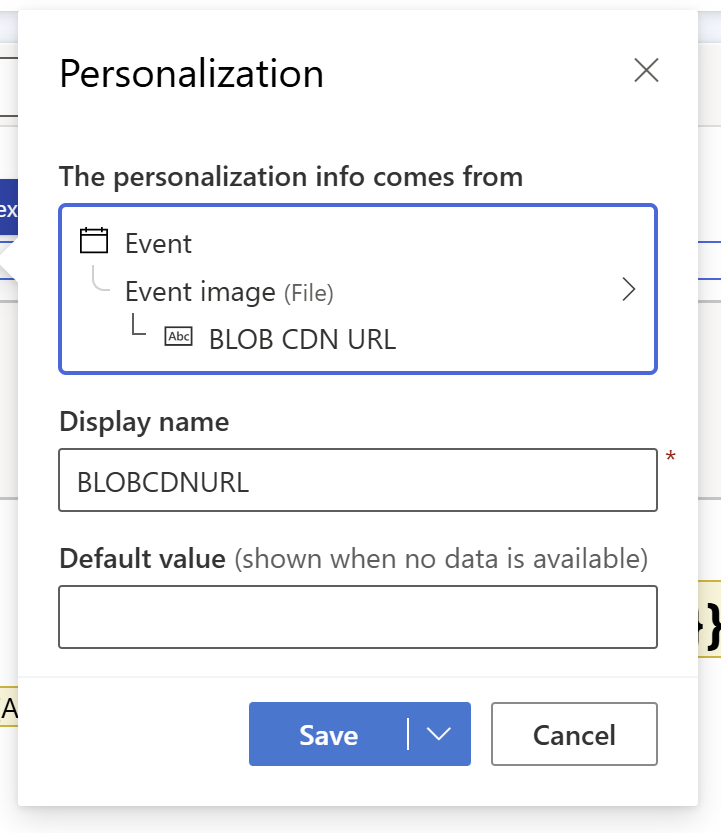The width and height of the screenshot is (721, 833).
Task: Select the Event entry in source tree
Action: 158,243
